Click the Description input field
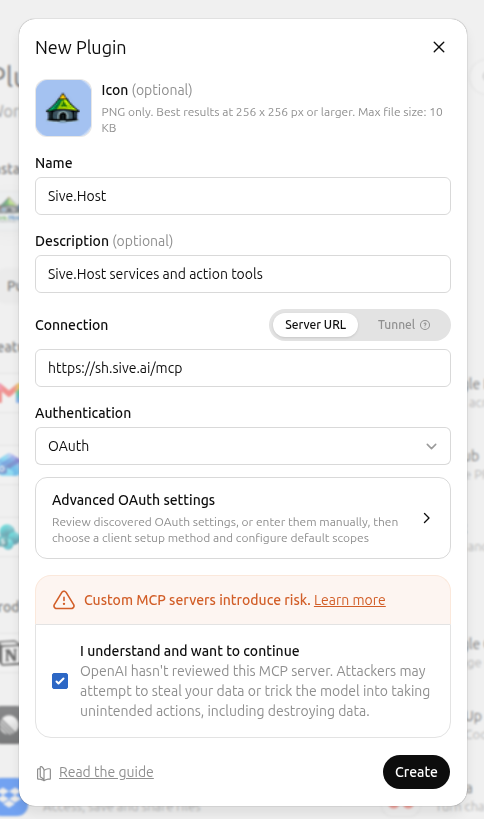 point(243,274)
